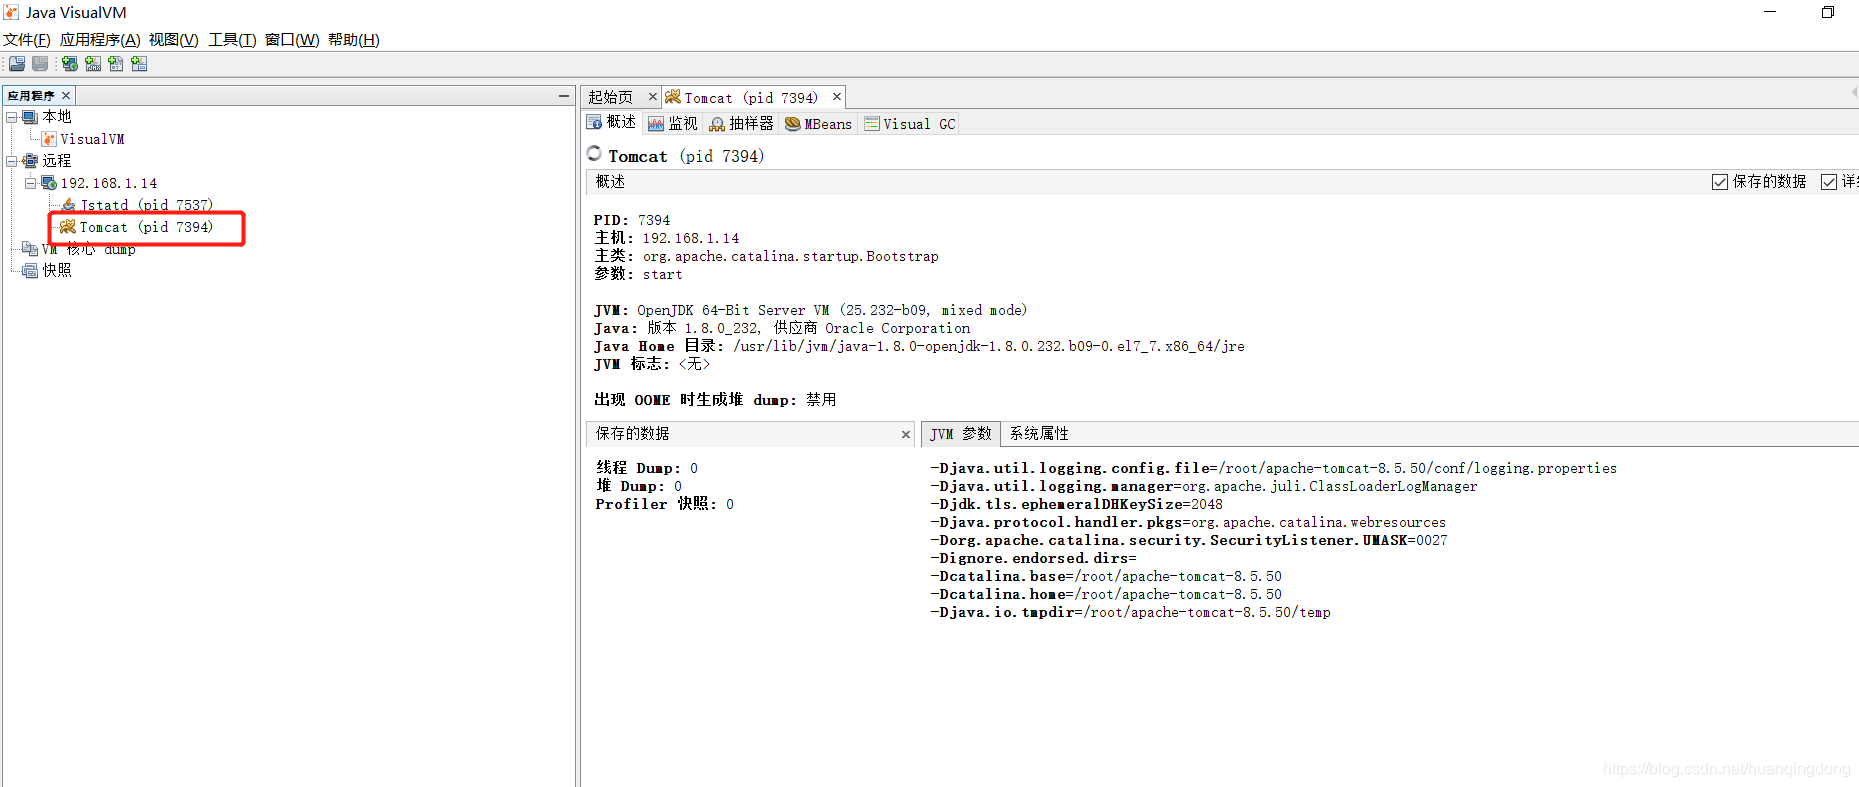The image size is (1859, 787).
Task: Click the 本地 tree label
Action: tap(57, 117)
